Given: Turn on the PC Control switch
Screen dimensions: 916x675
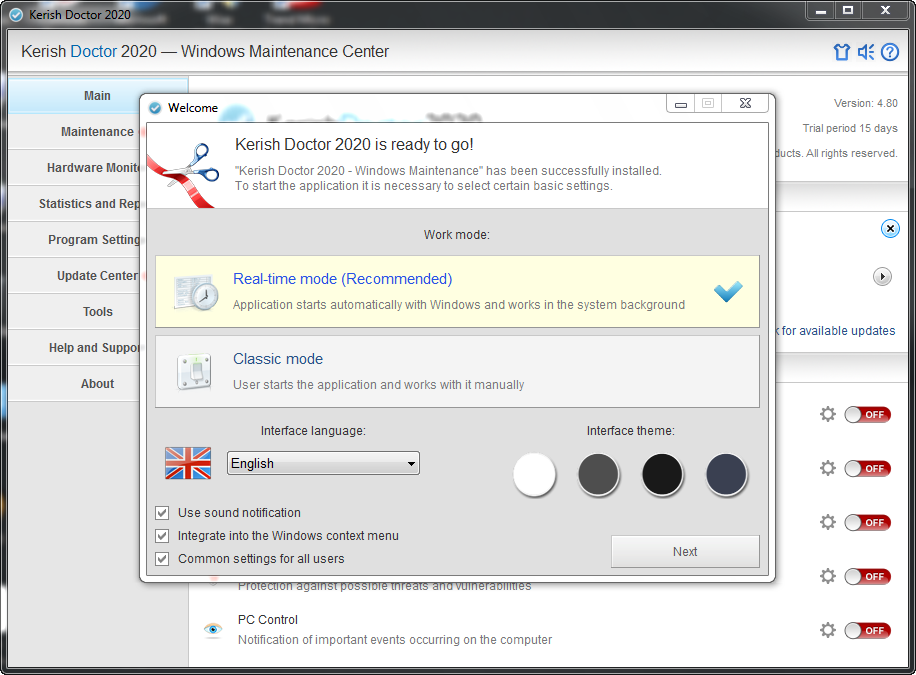Looking at the screenshot, I should [x=868, y=631].
